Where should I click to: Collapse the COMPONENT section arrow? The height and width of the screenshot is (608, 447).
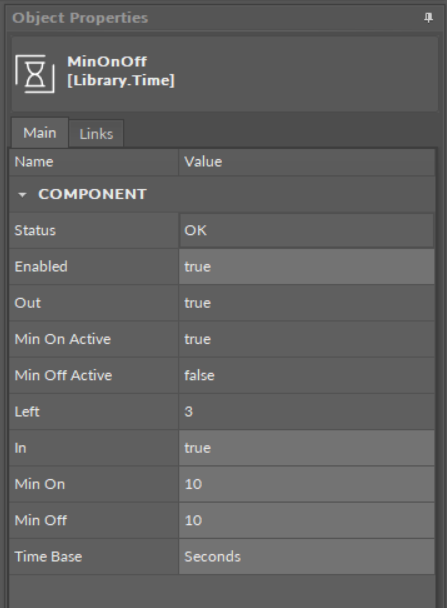(x=22, y=195)
